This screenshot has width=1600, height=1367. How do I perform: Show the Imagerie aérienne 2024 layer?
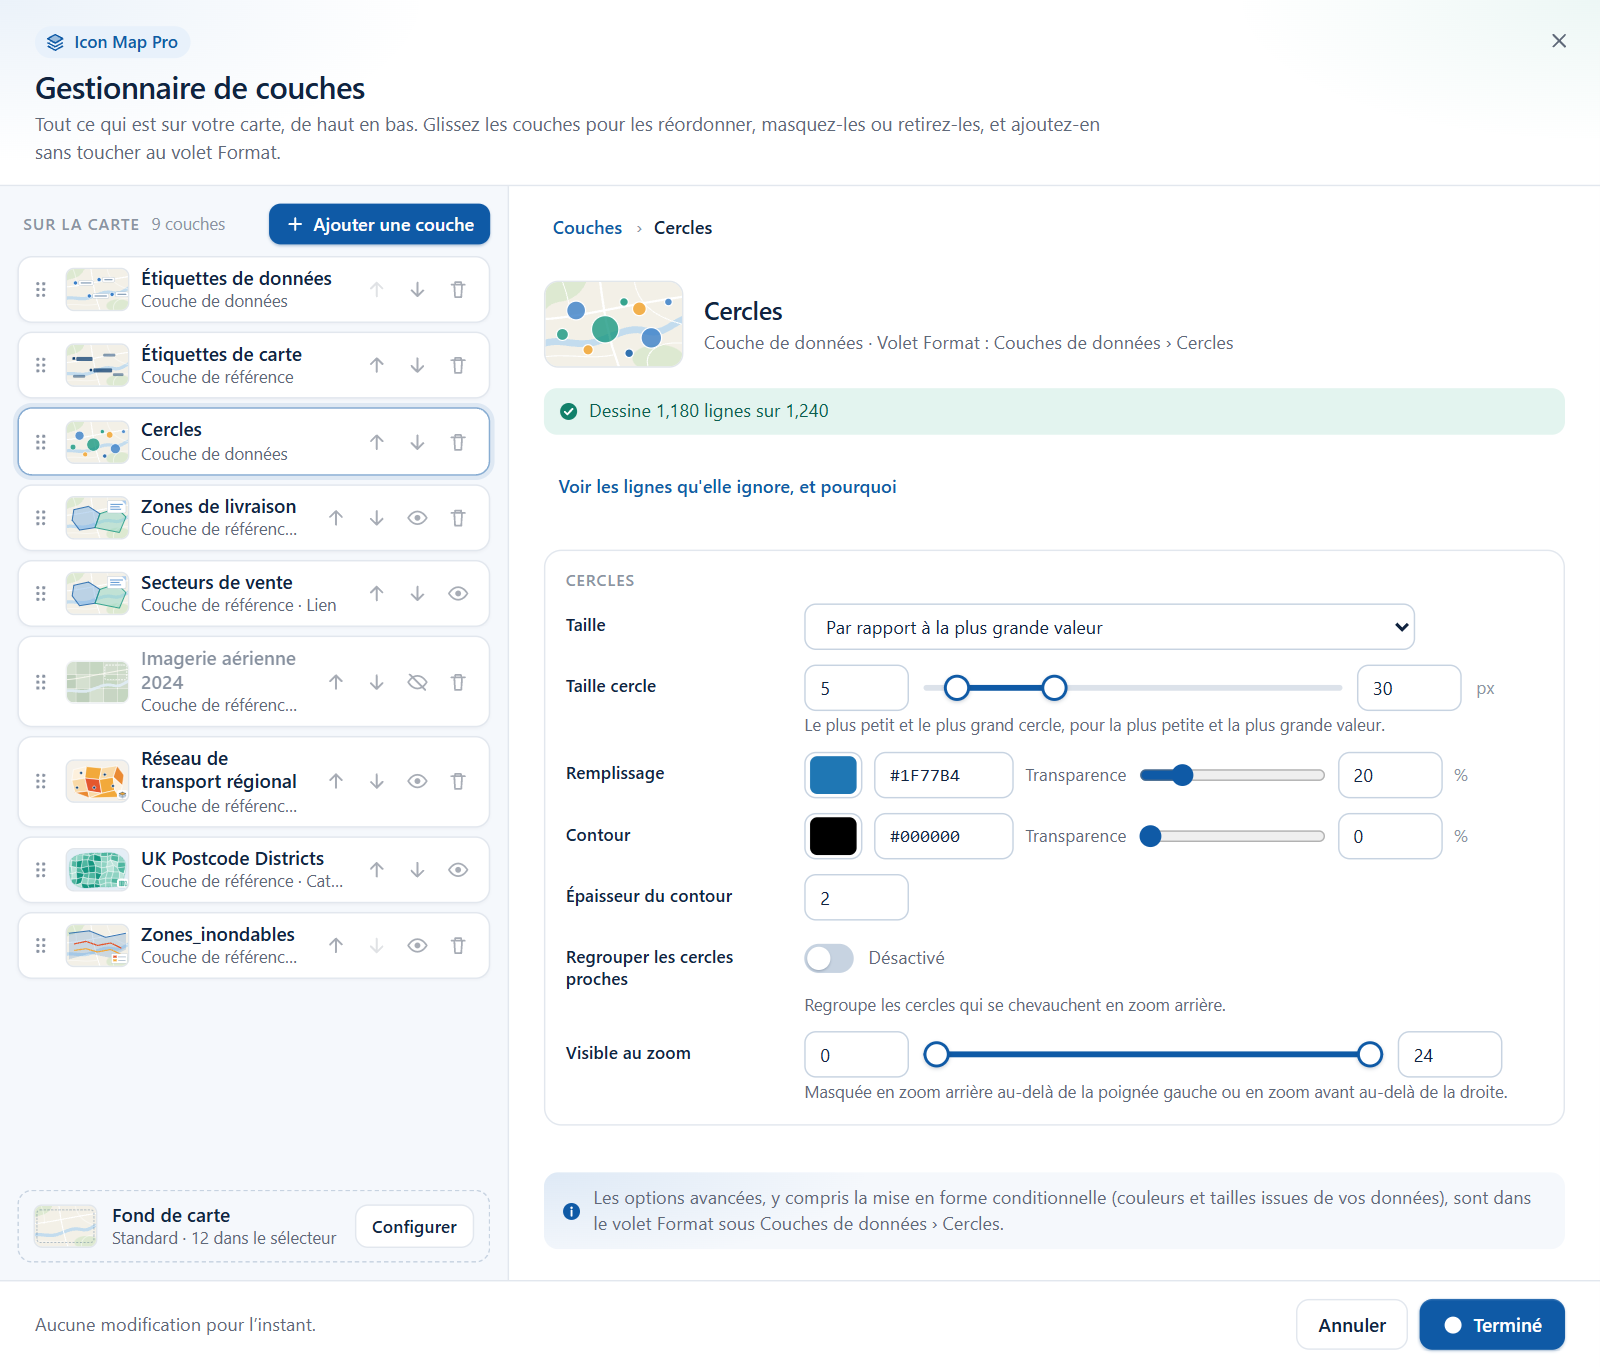point(417,682)
